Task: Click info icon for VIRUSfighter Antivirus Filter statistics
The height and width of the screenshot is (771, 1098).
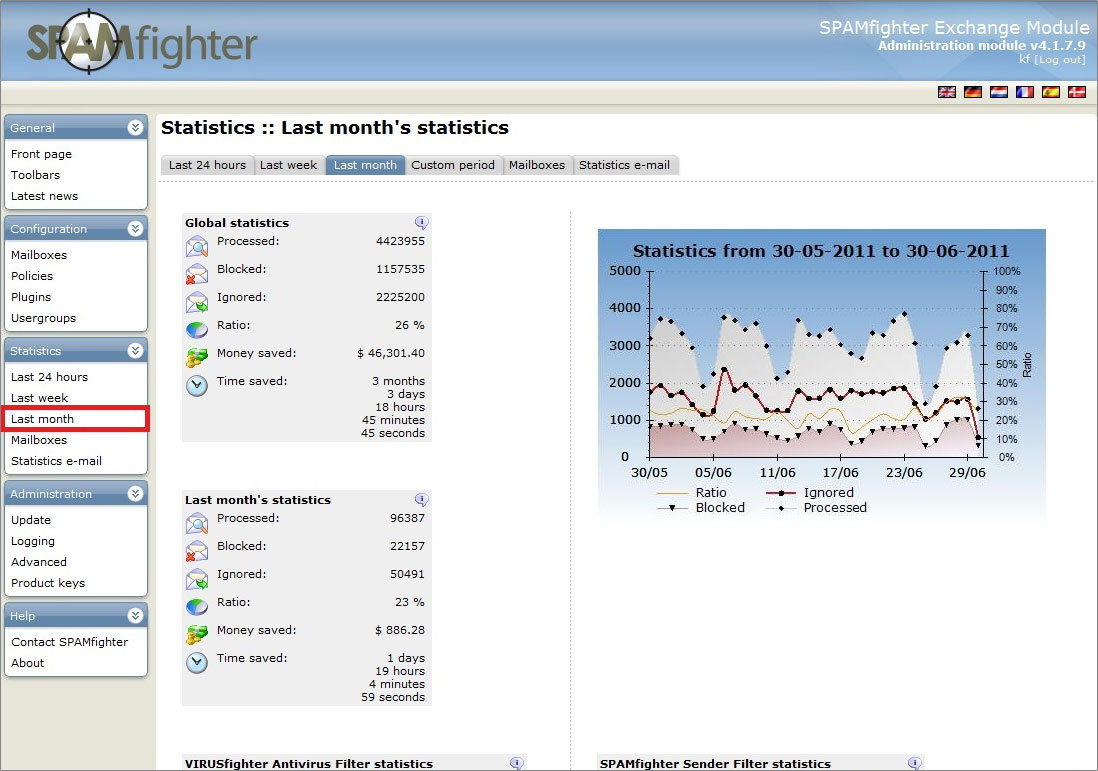Action: [516, 763]
